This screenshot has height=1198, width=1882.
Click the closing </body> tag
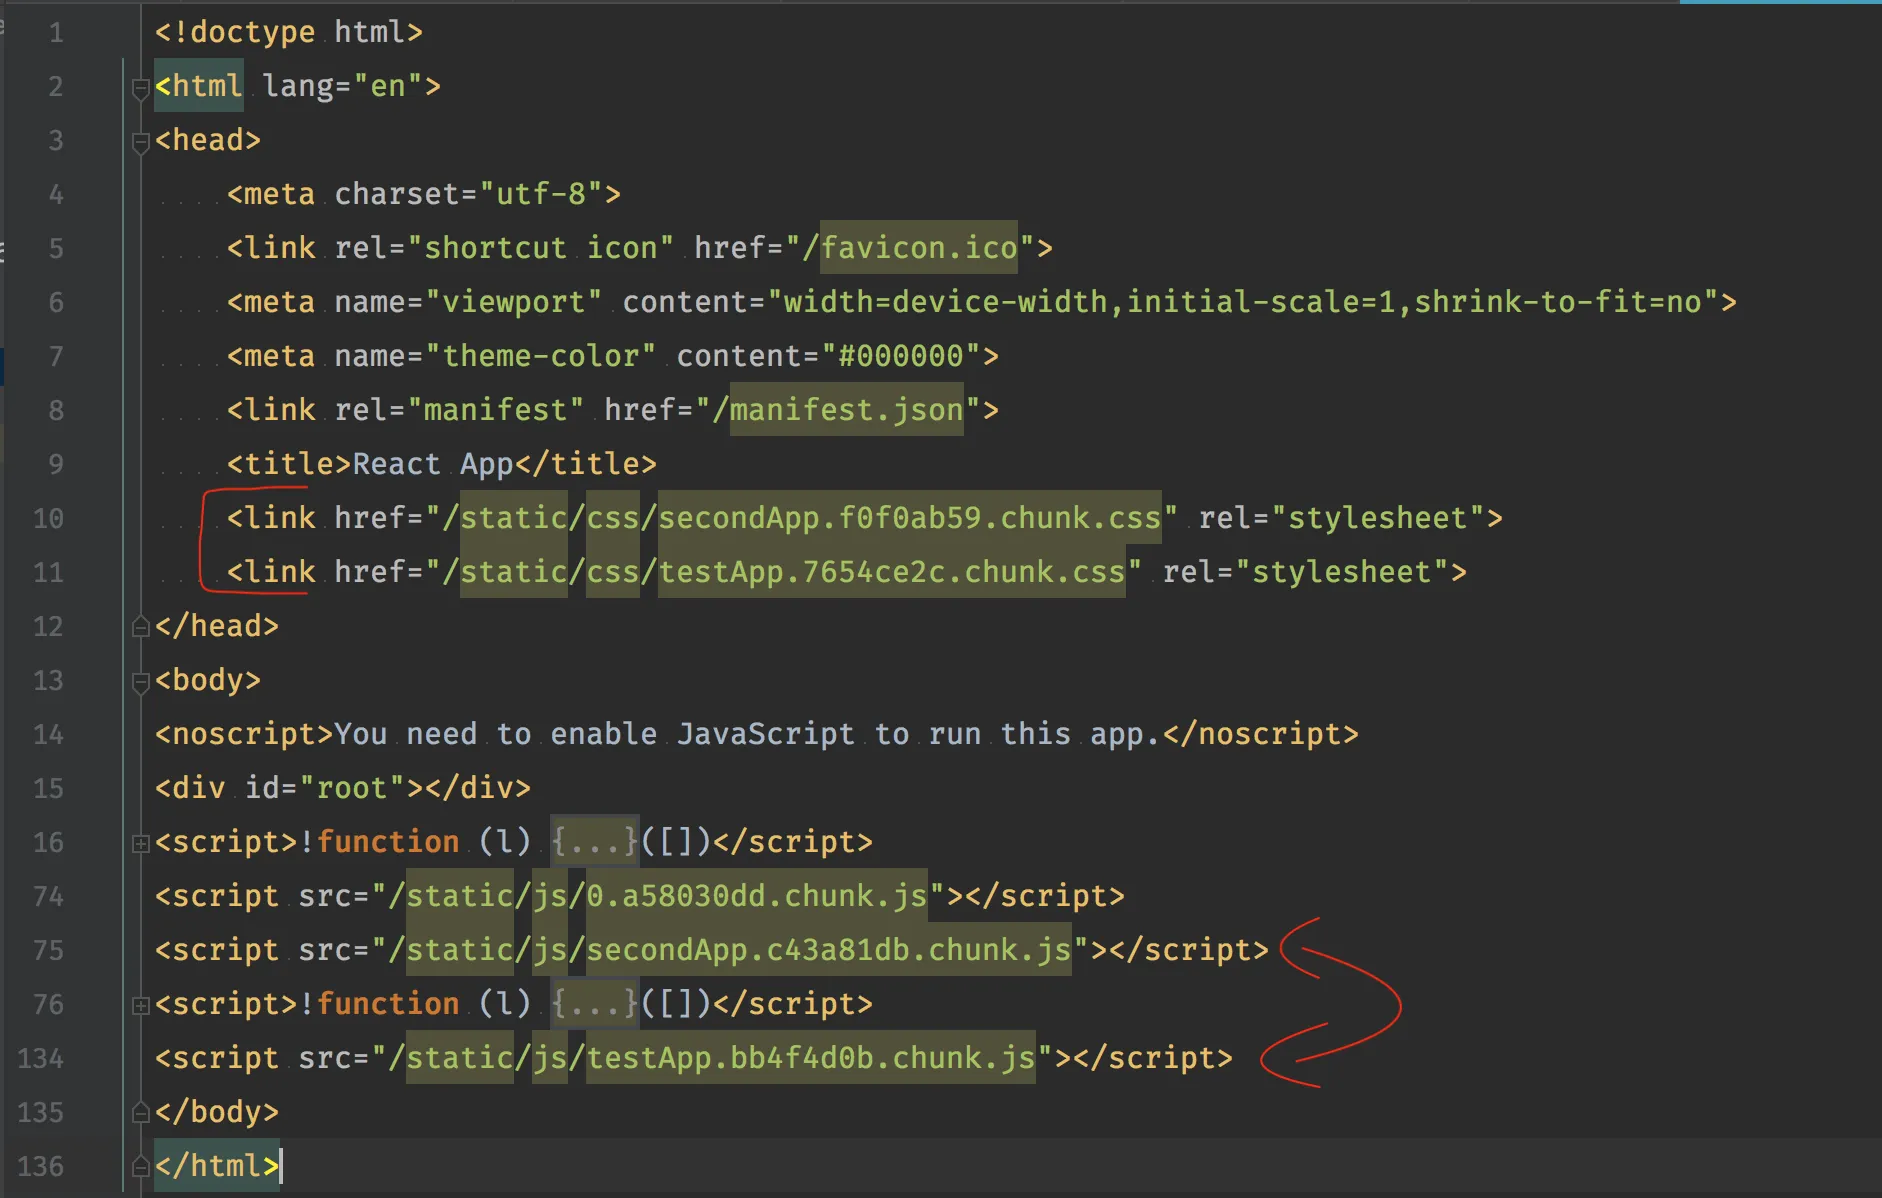click(x=217, y=1112)
